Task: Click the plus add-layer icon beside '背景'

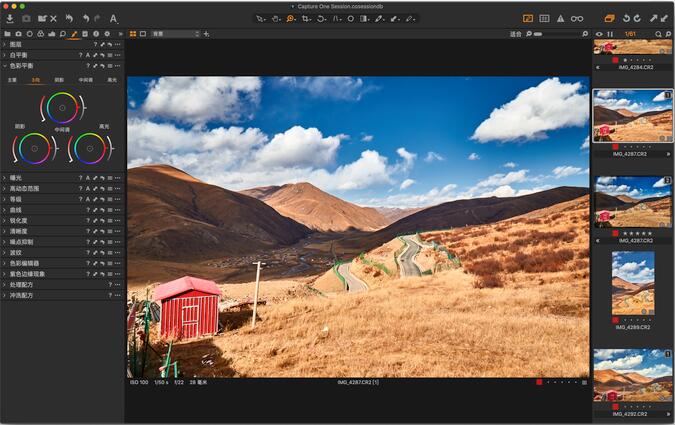Action: [x=207, y=34]
